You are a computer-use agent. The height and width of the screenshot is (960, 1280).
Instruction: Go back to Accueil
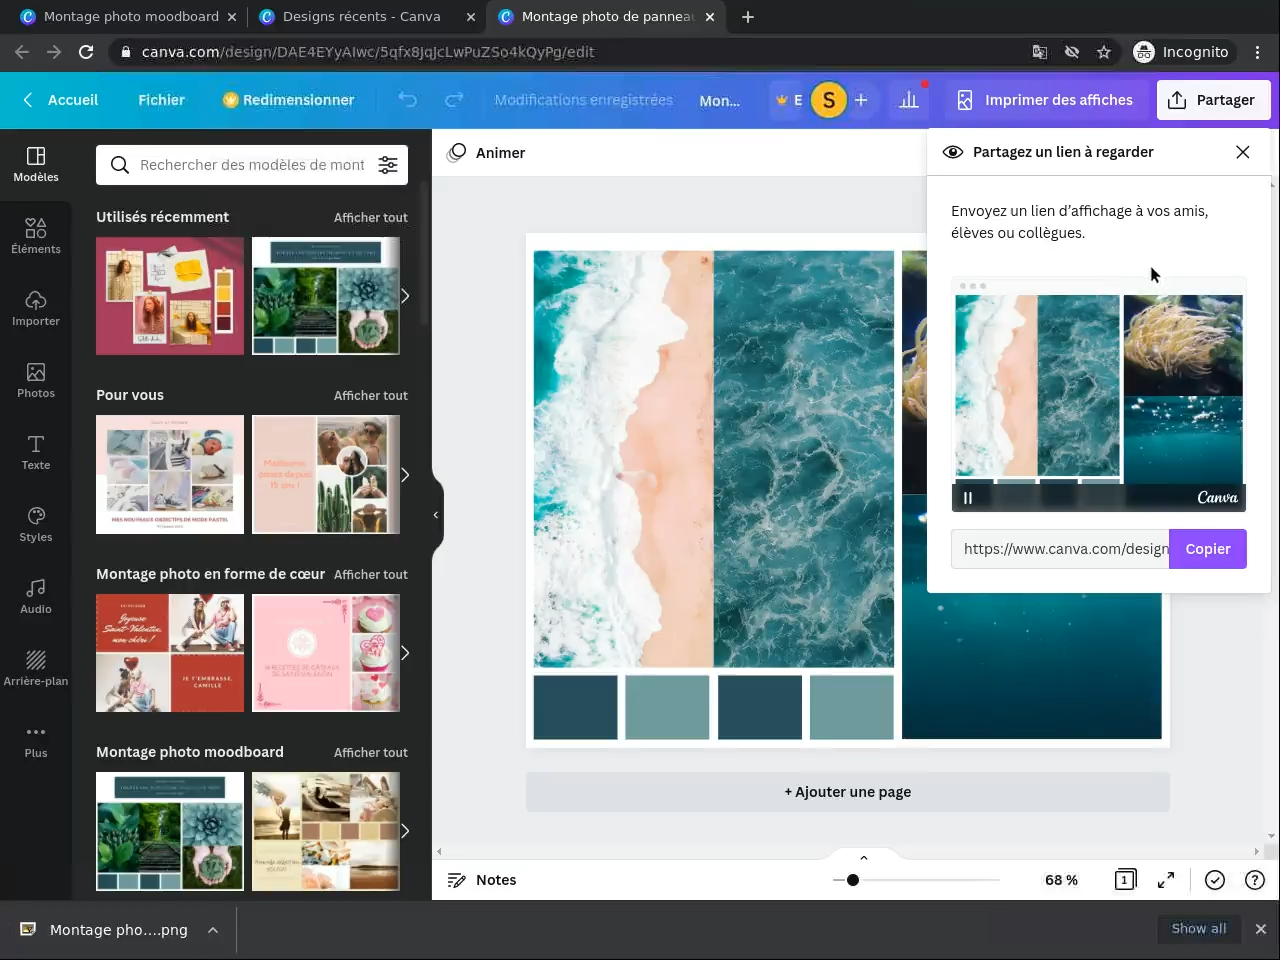click(x=61, y=100)
